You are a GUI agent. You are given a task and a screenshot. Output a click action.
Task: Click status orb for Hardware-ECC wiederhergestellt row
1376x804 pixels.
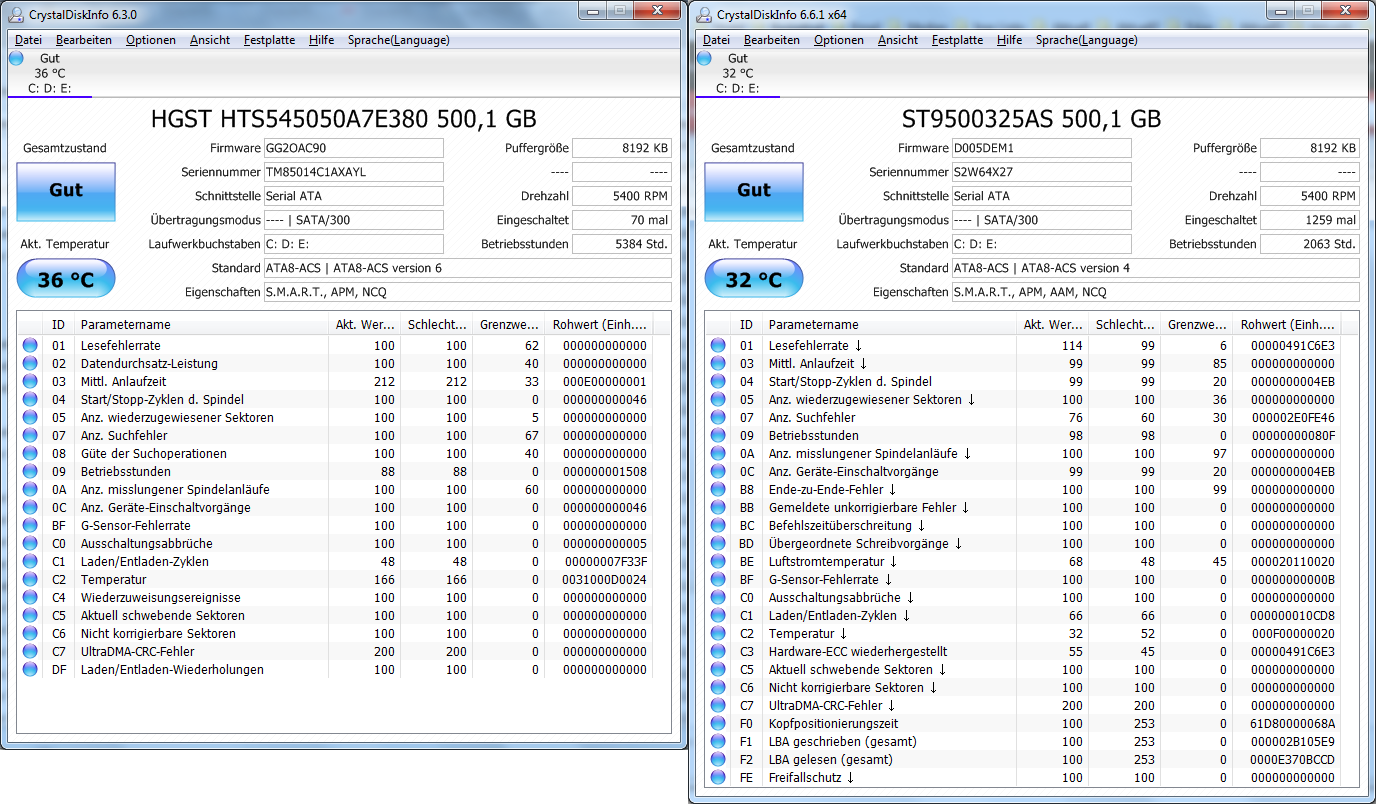(718, 652)
